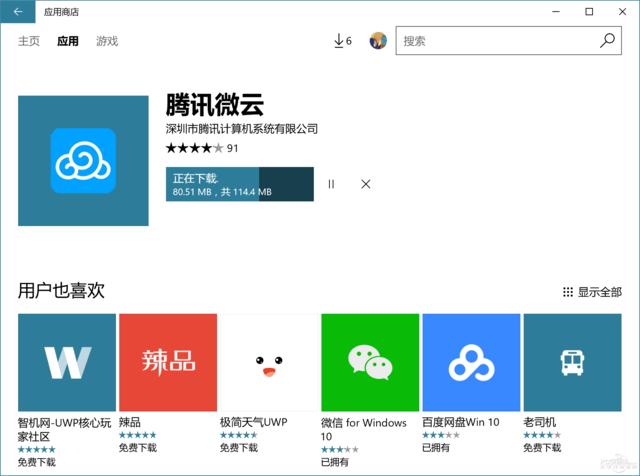
Task: Click 显示全部 to show all
Action: [592, 292]
